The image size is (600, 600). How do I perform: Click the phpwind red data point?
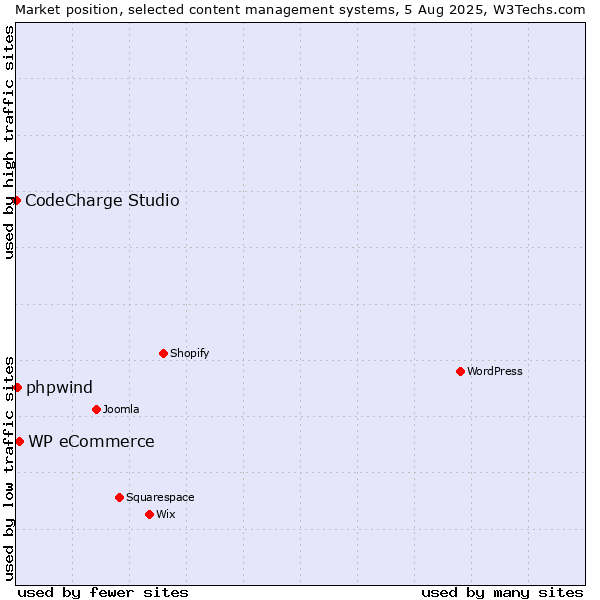tap(17, 388)
